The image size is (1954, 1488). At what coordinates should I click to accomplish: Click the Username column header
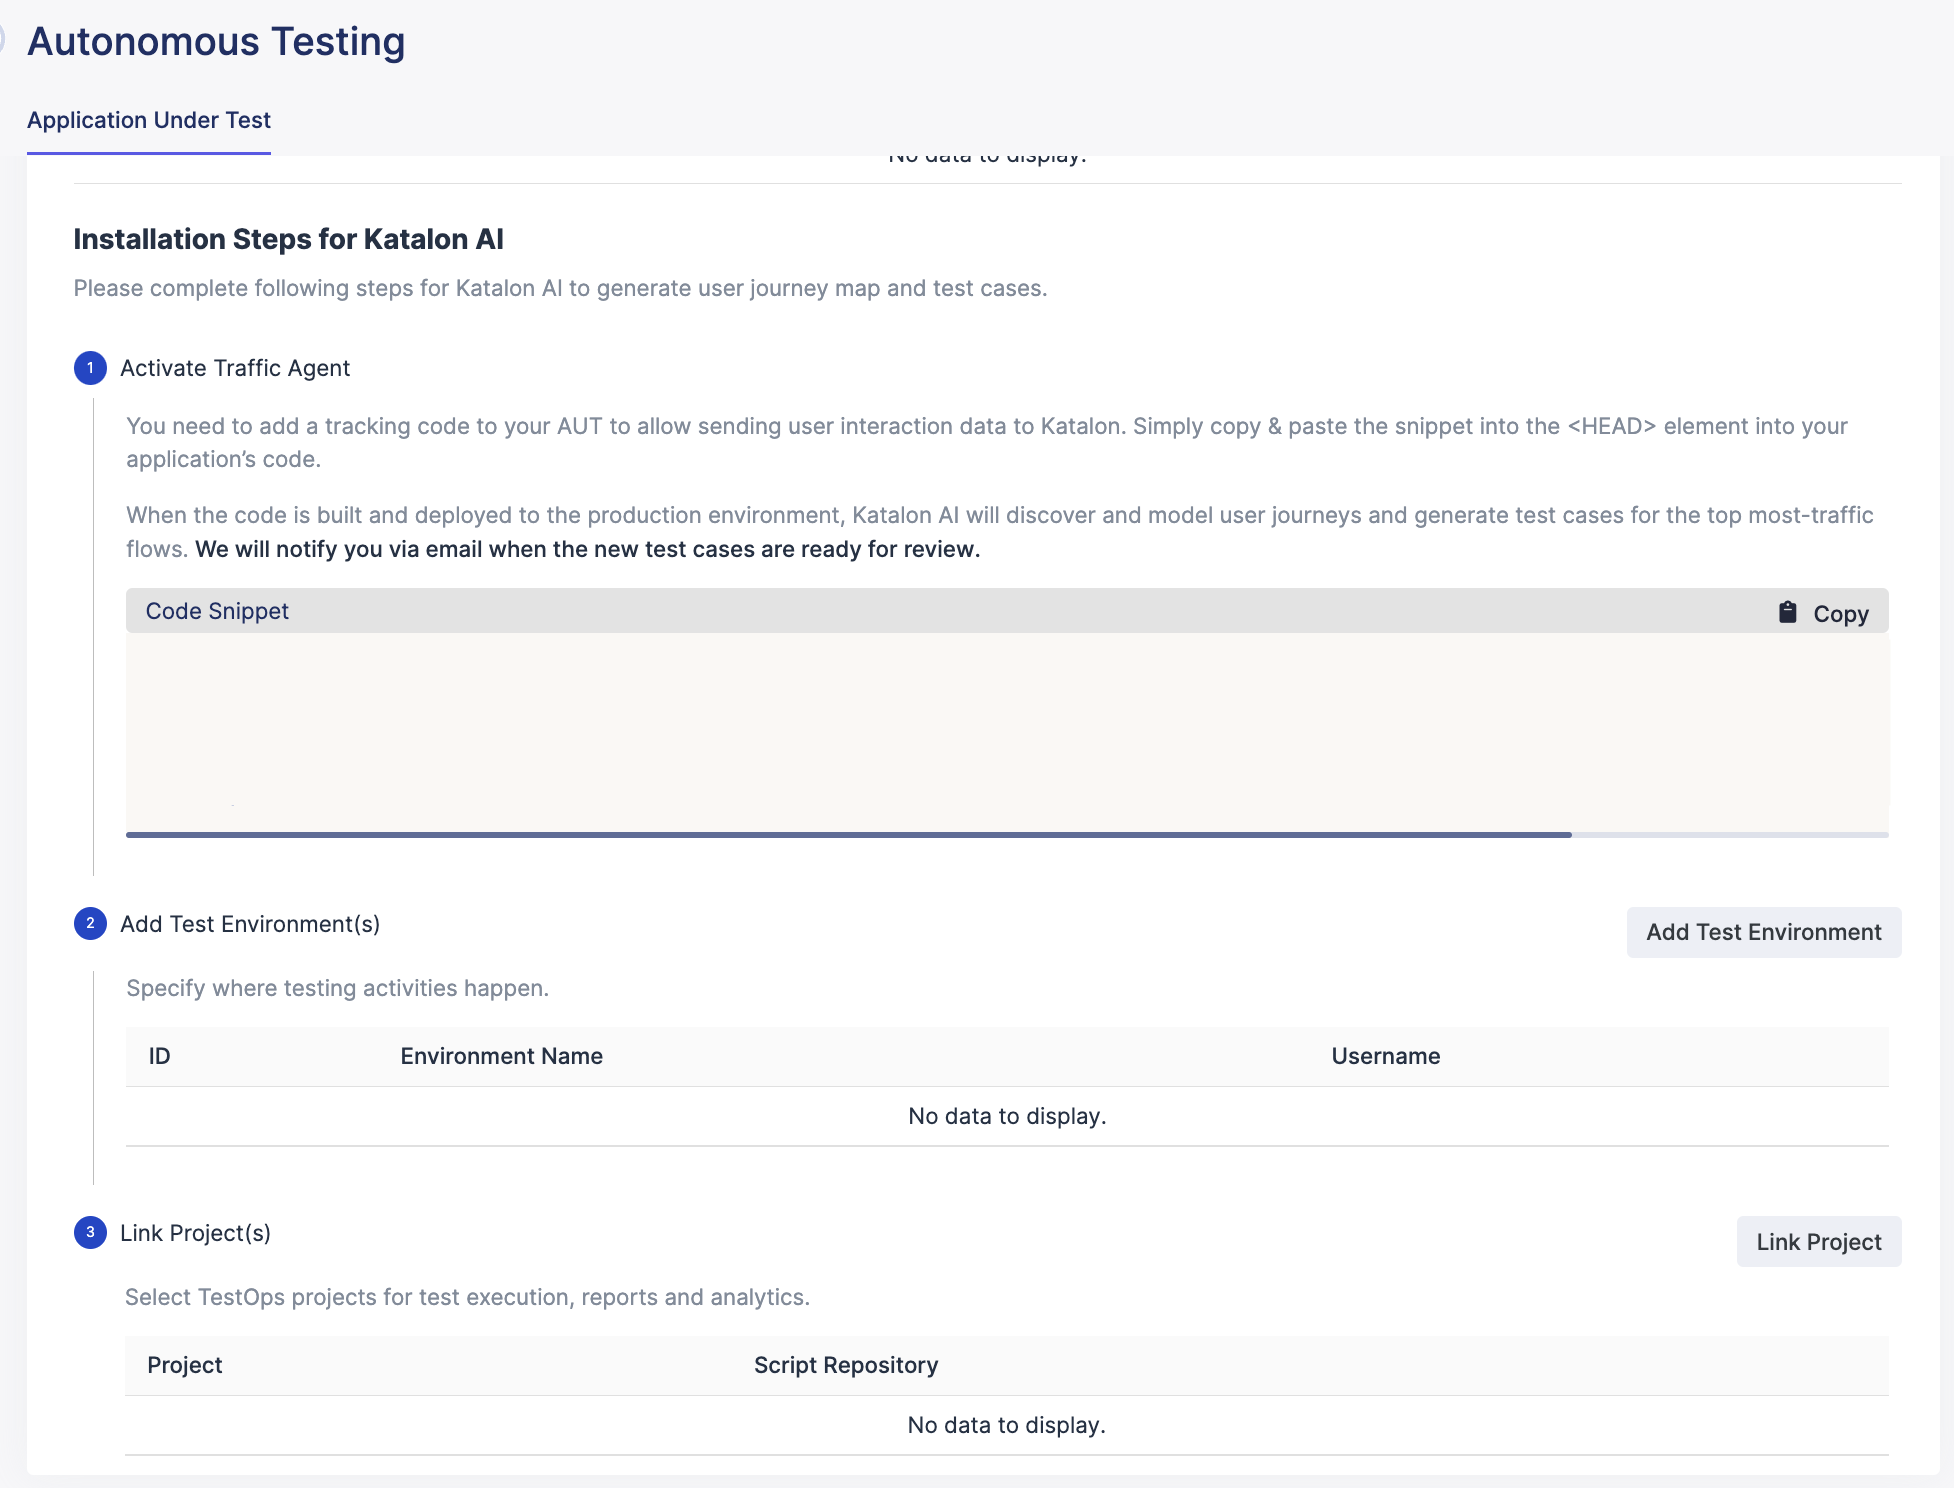[x=1386, y=1056]
